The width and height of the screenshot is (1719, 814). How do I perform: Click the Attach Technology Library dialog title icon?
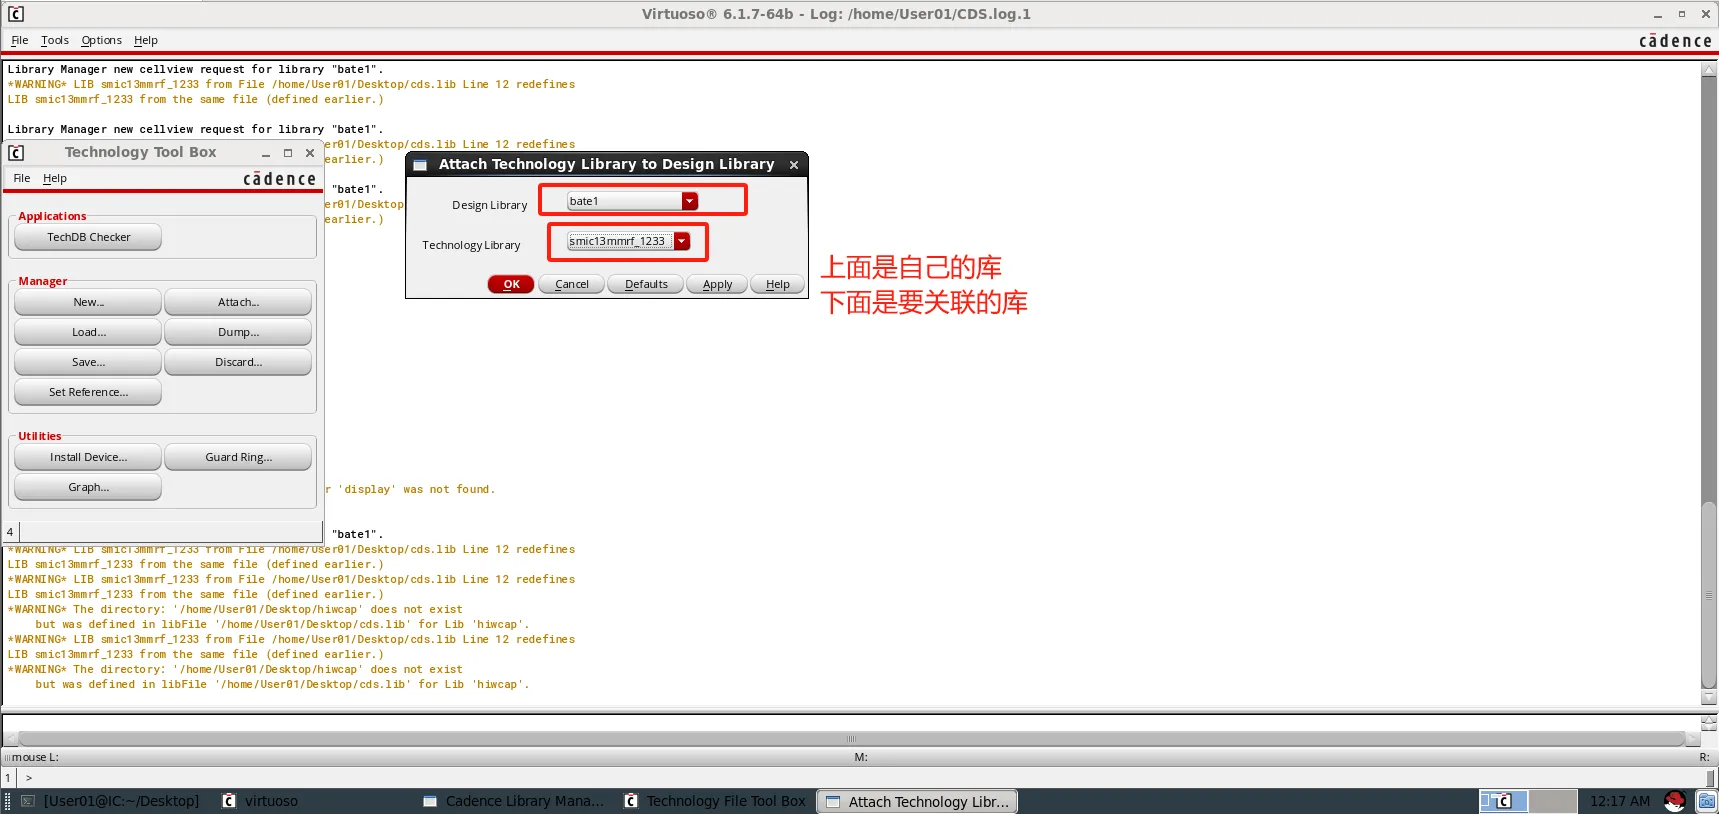click(421, 165)
